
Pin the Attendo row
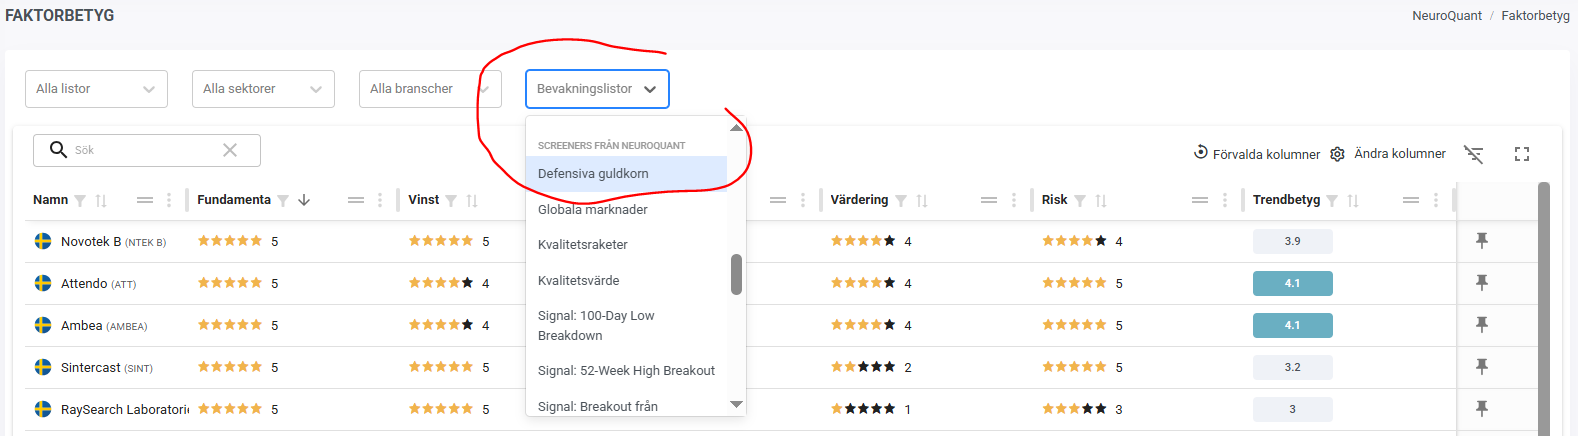point(1482,282)
